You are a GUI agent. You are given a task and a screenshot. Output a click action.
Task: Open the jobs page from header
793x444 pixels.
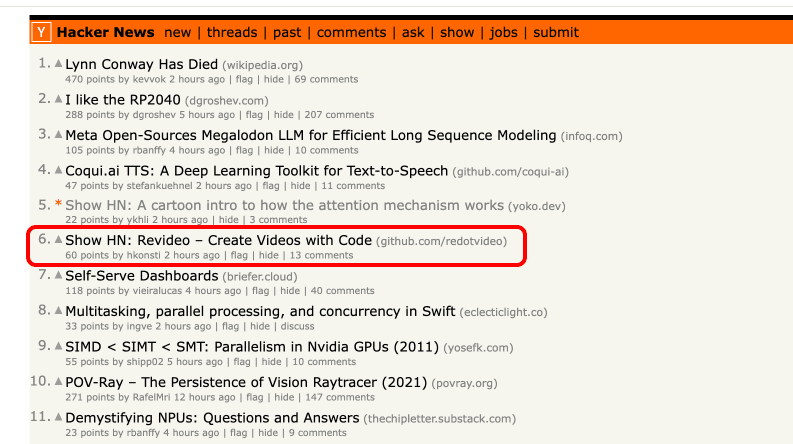coord(503,32)
